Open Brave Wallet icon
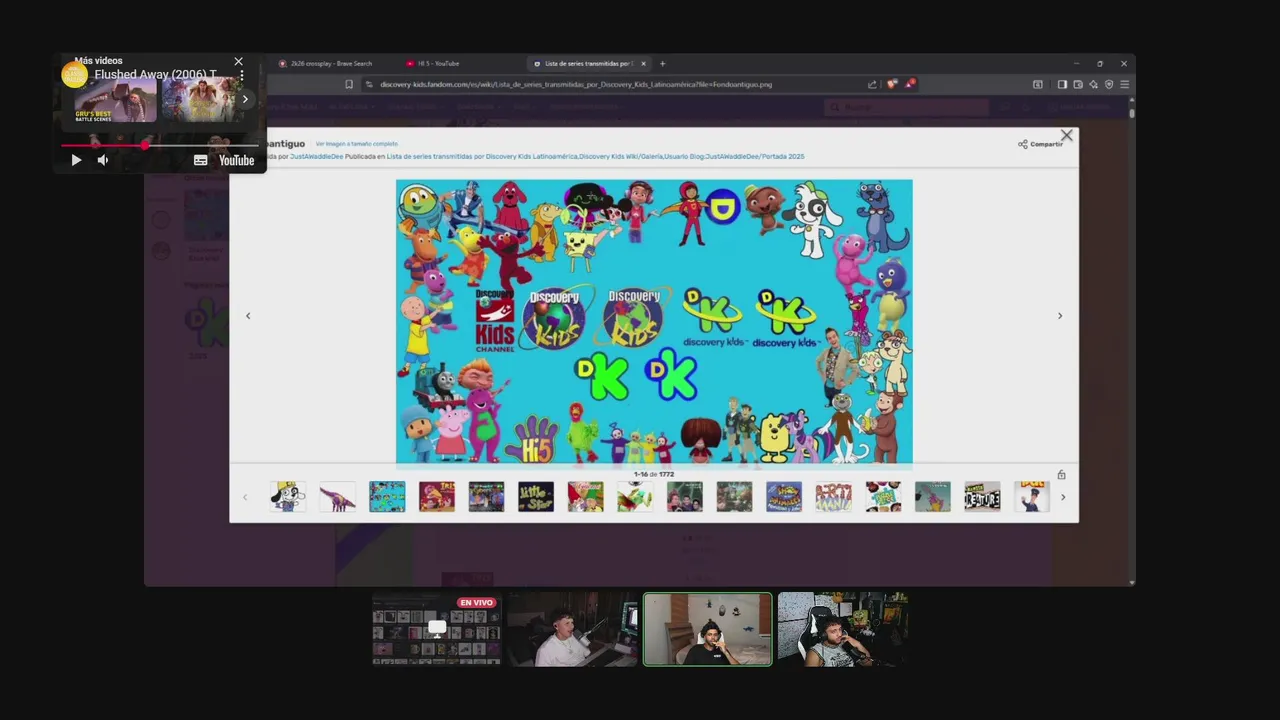This screenshot has width=1280, height=720. tap(1078, 84)
